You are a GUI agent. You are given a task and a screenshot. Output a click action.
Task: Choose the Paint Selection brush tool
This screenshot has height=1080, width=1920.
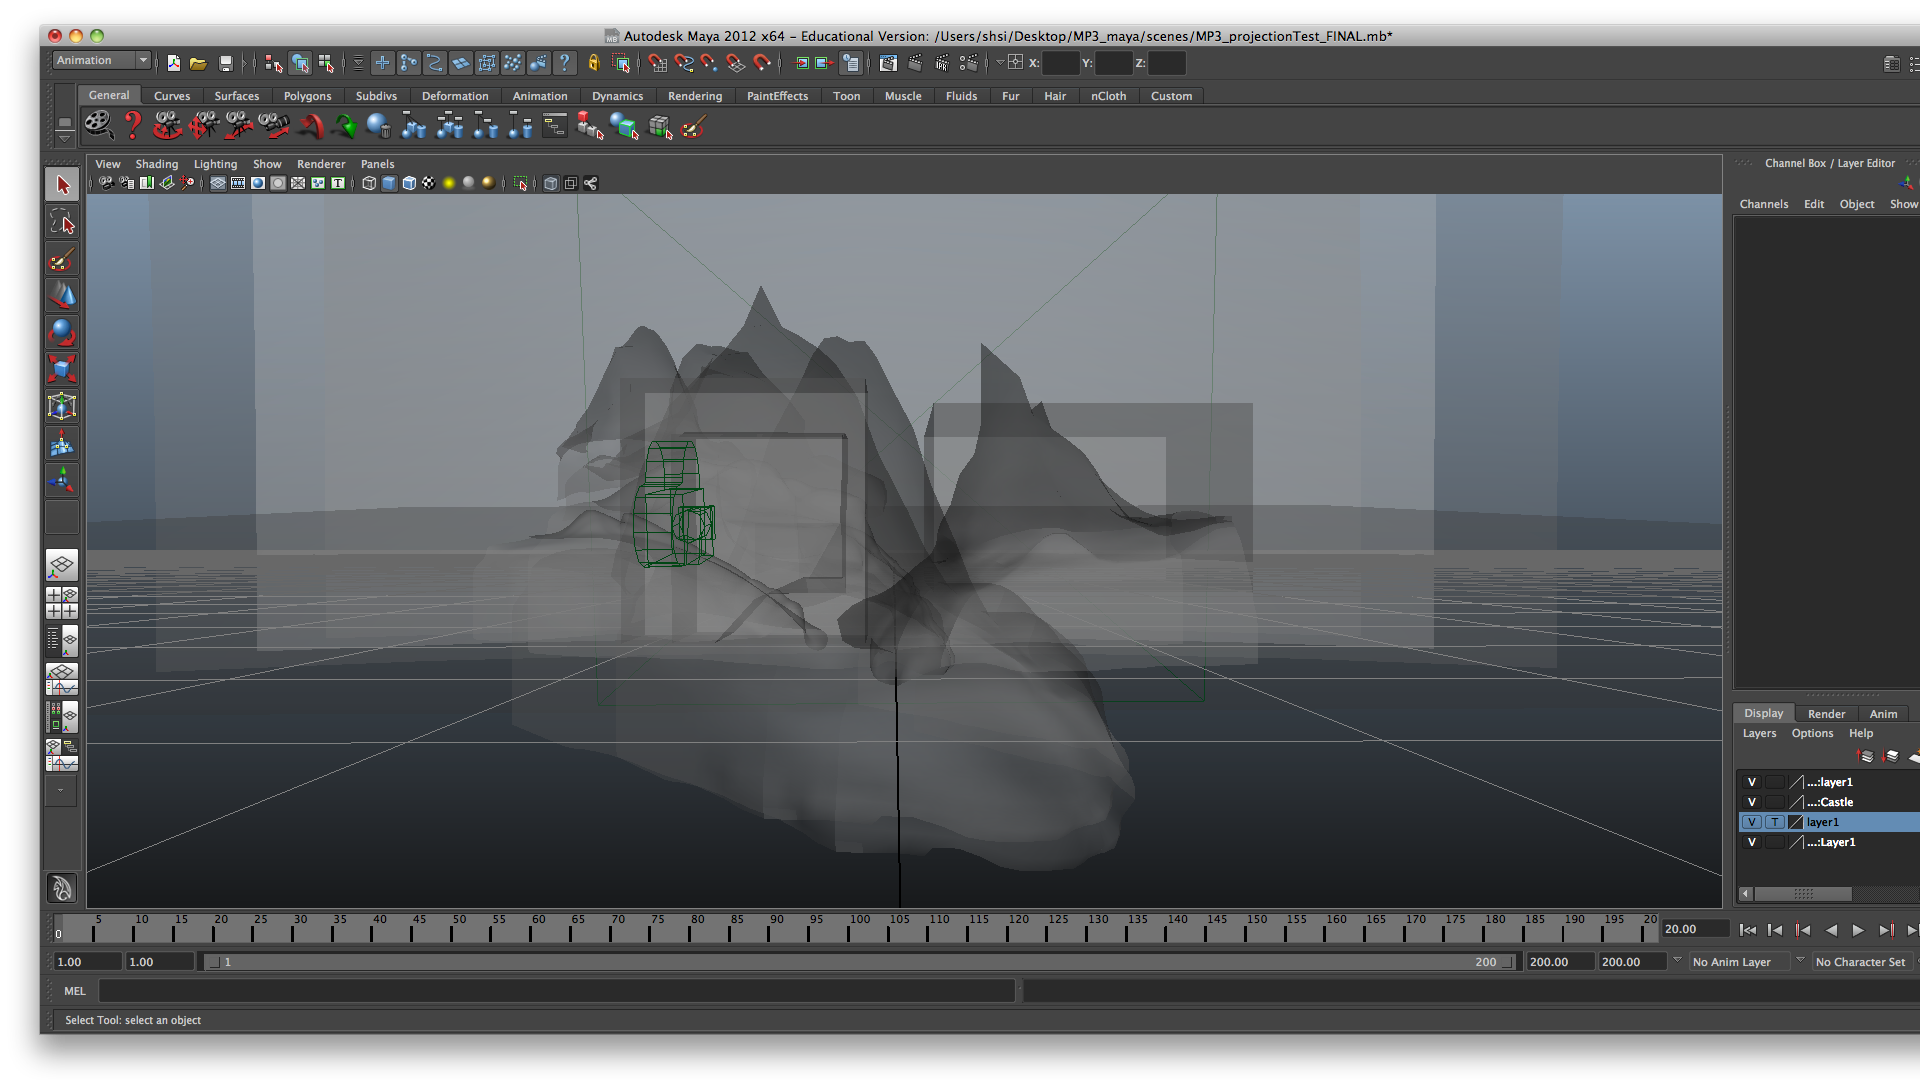[62, 260]
